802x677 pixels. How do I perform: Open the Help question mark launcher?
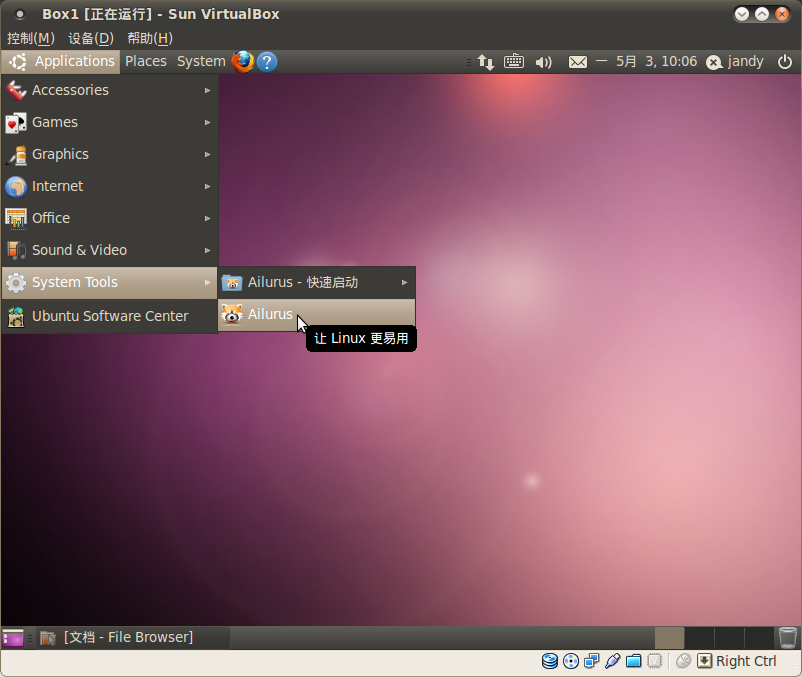pyautogui.click(x=267, y=62)
